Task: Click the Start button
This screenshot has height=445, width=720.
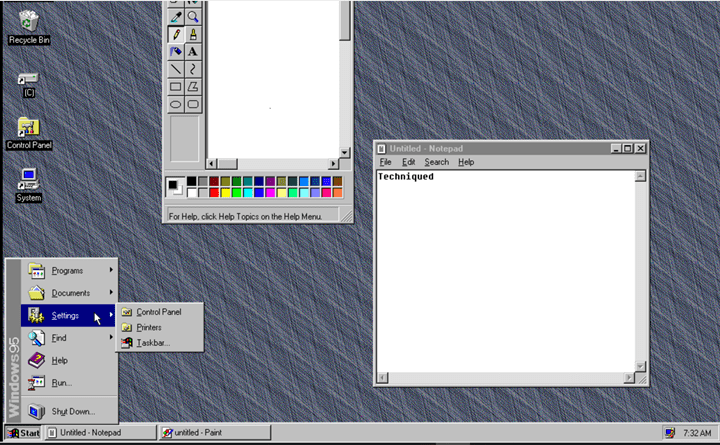Action: click(x=23, y=433)
